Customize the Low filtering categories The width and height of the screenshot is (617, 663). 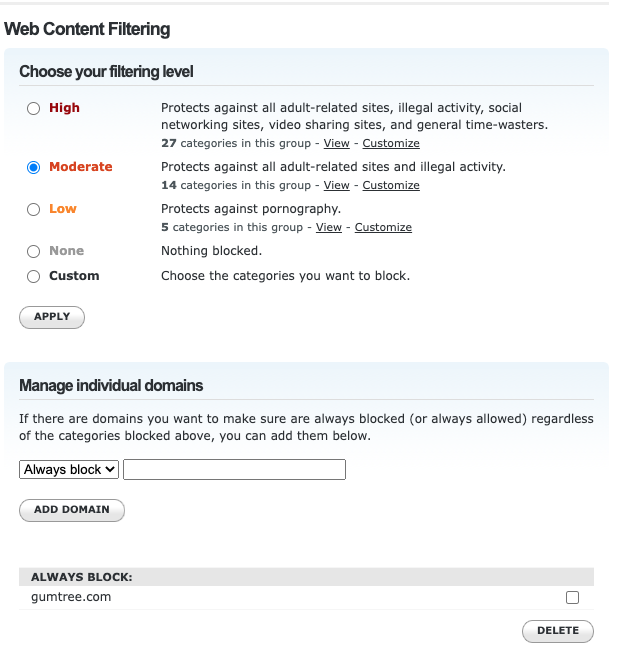tap(383, 228)
